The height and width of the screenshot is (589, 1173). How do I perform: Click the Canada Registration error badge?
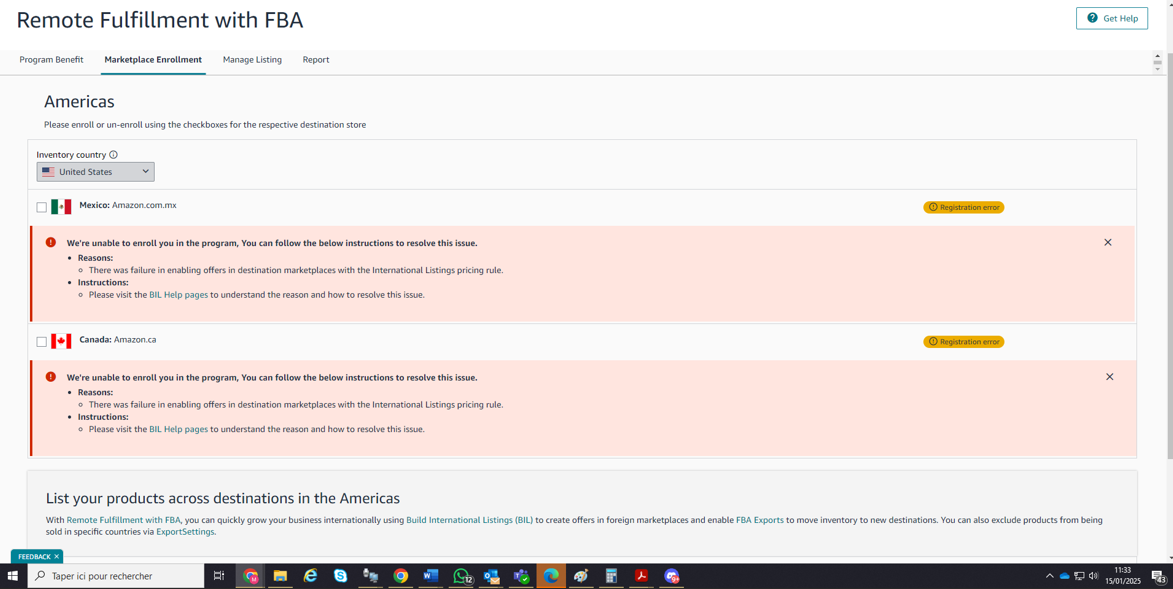coord(964,342)
